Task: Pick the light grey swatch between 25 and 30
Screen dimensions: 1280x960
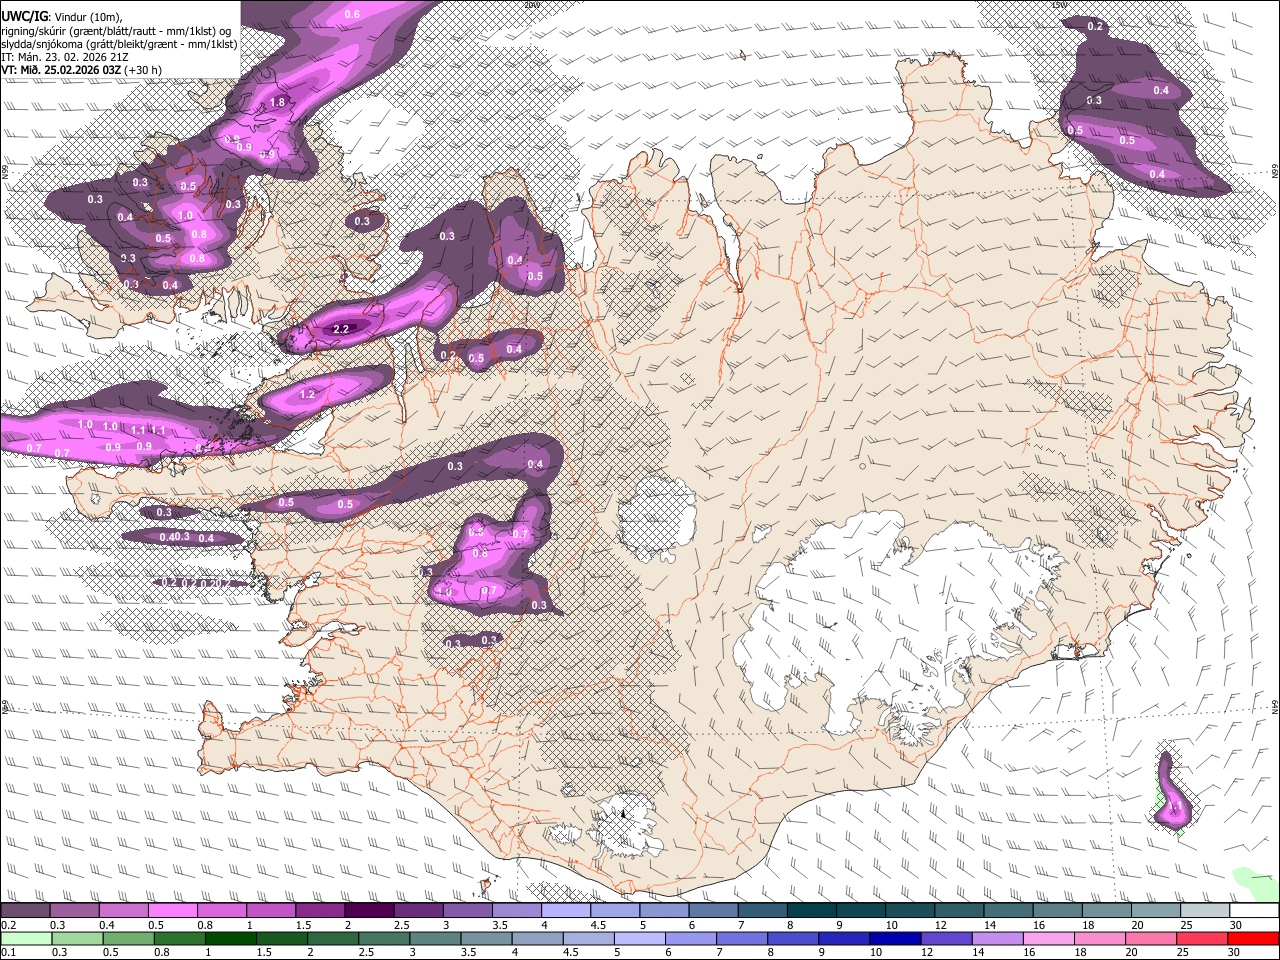Action: 1205,910
